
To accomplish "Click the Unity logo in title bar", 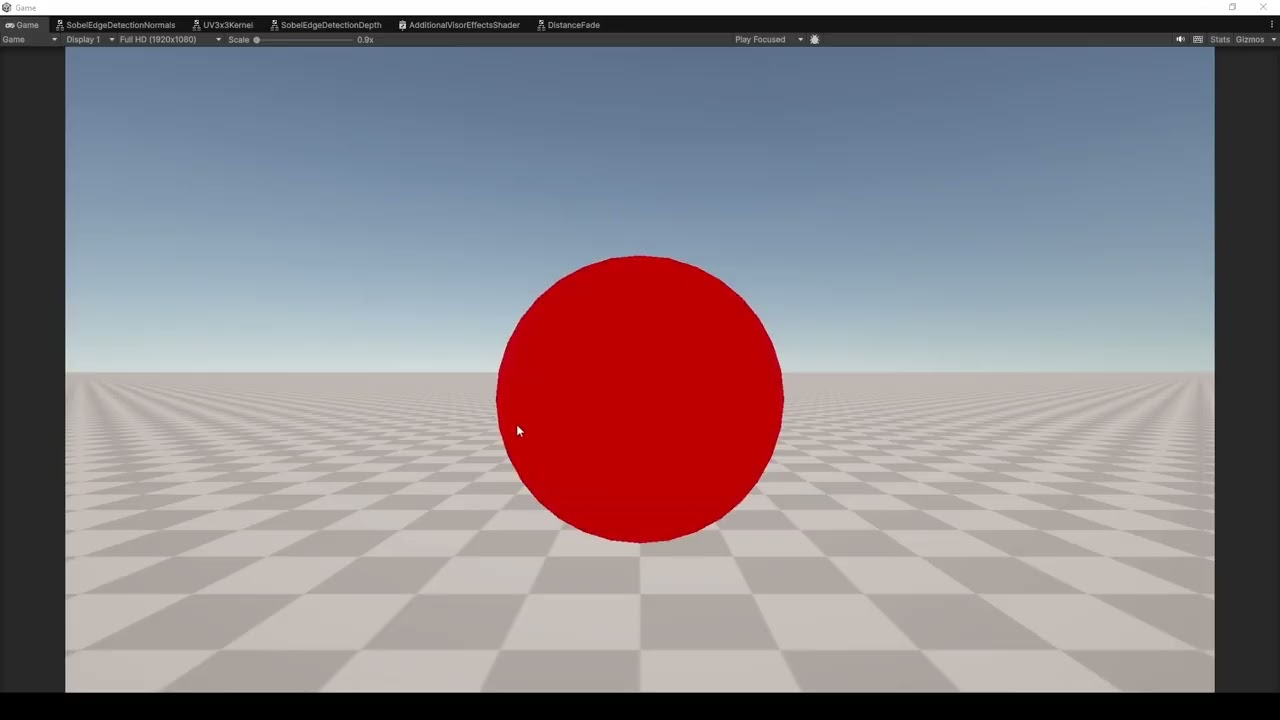I will tap(7, 7).
